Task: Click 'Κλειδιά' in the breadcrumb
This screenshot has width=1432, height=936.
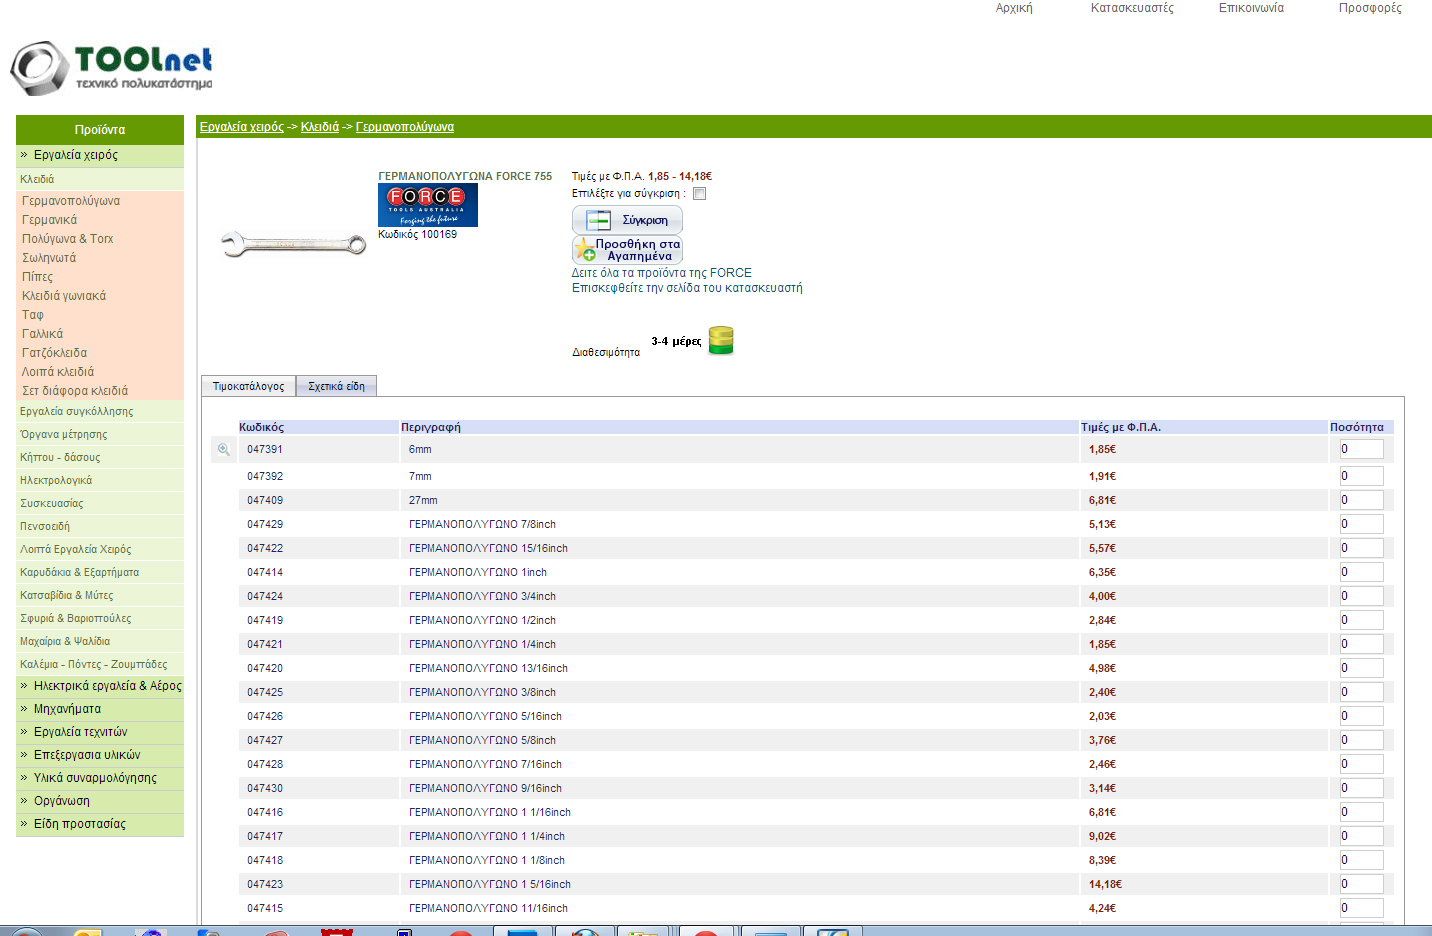Action: pos(320,127)
